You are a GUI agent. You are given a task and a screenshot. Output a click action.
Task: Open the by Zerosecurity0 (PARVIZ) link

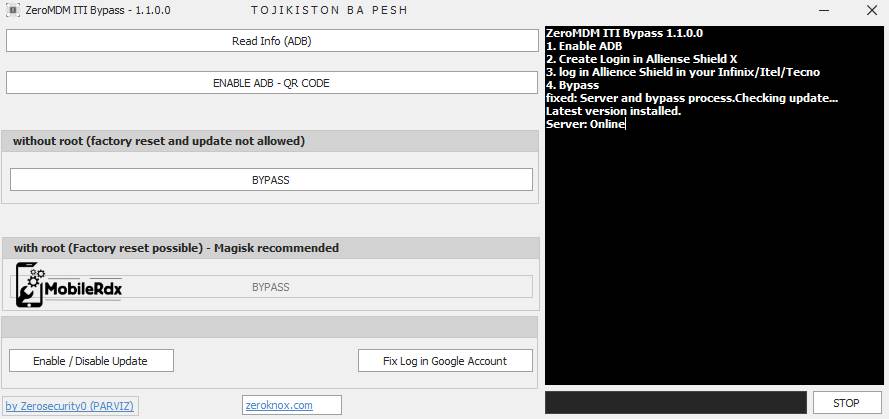[69, 406]
